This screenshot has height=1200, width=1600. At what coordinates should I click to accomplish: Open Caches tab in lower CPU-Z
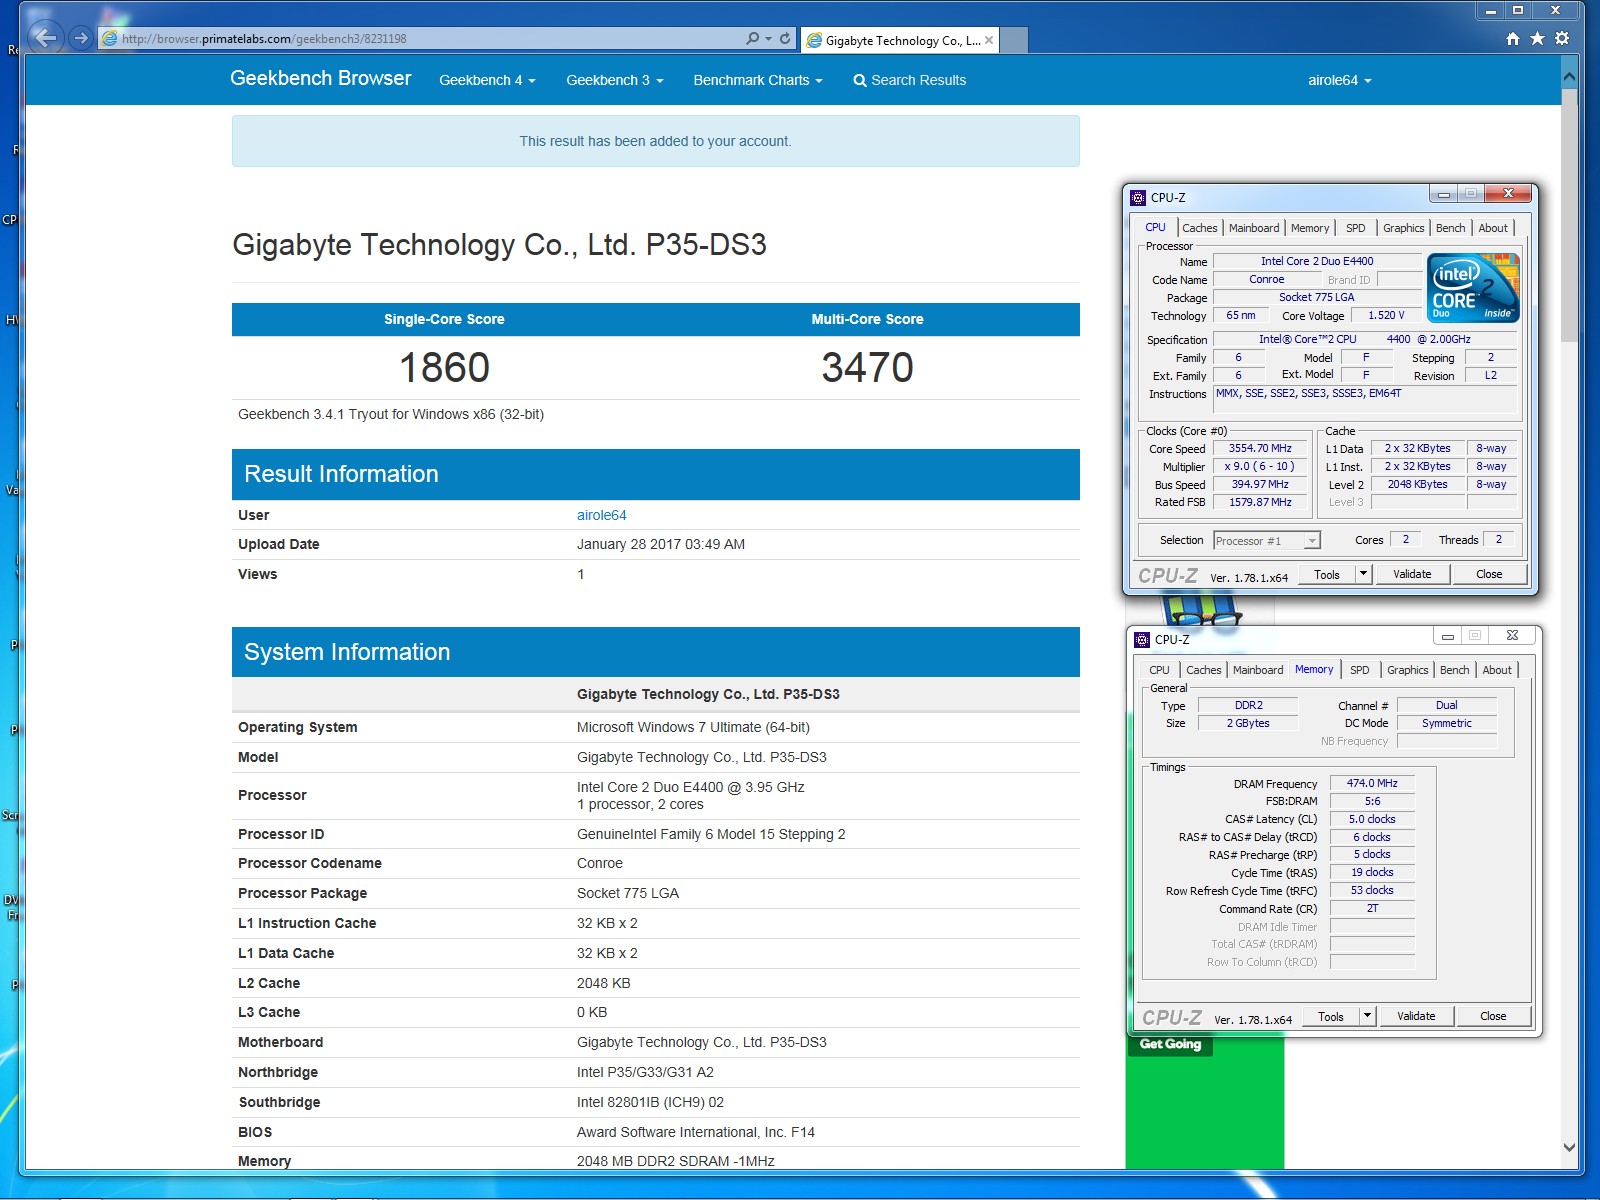(x=1203, y=670)
